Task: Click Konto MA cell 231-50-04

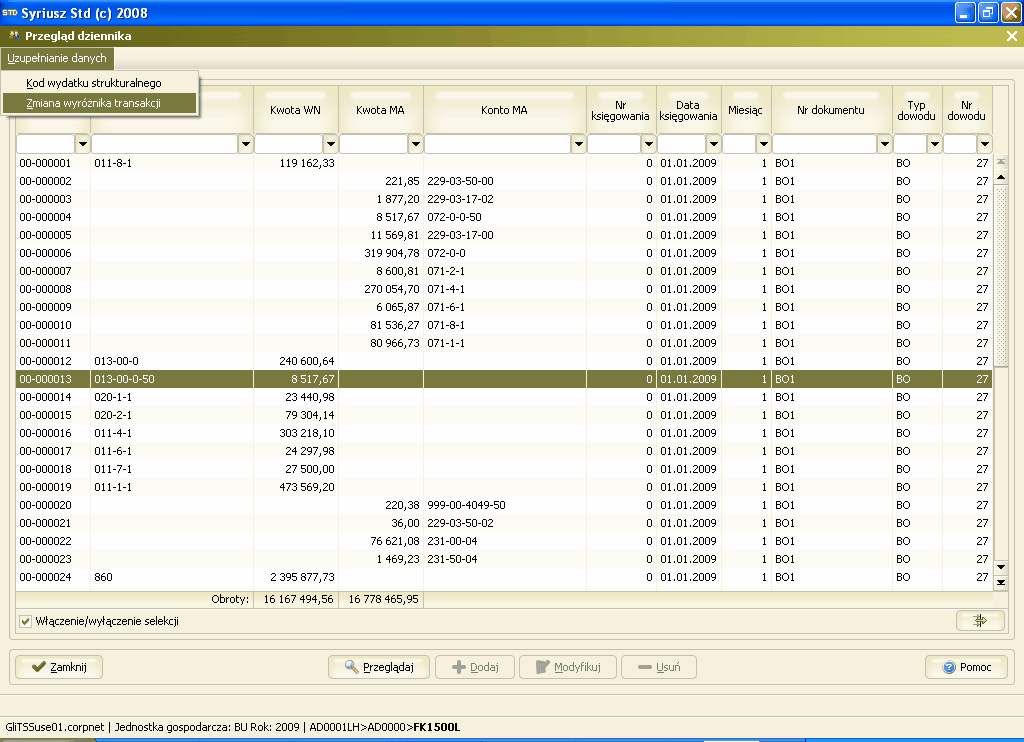Action: click(x=452, y=559)
